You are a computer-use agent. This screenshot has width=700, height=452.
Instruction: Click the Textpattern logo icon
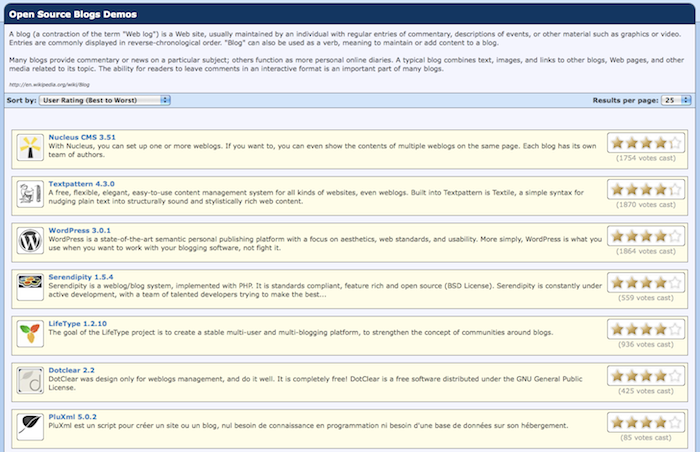(x=30, y=194)
